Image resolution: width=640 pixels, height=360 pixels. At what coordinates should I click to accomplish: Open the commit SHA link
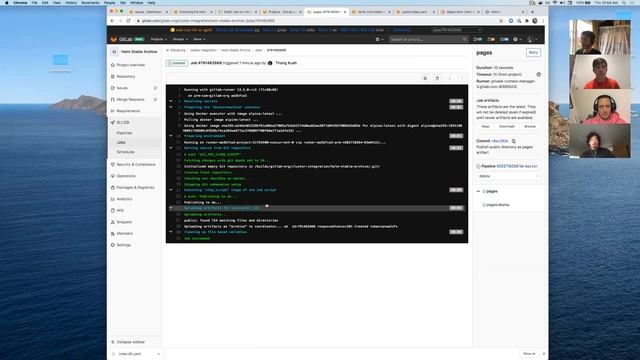pos(500,141)
